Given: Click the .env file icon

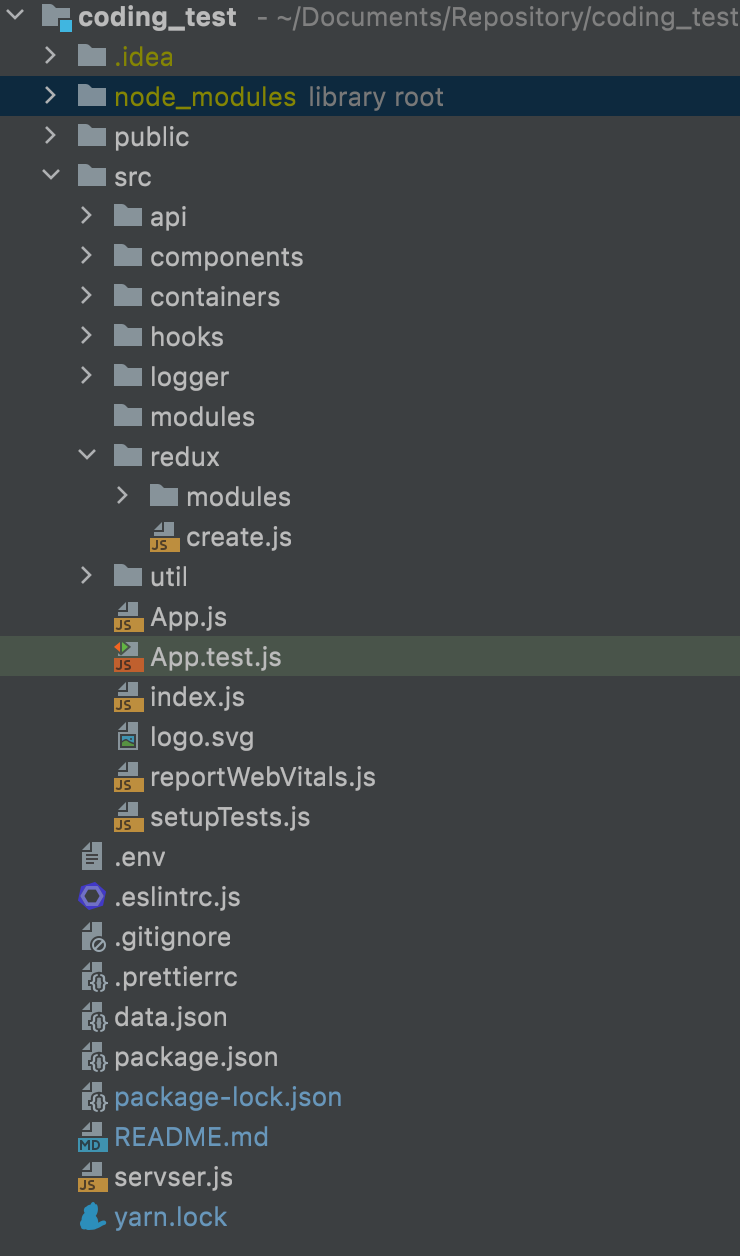Looking at the screenshot, I should click(91, 857).
